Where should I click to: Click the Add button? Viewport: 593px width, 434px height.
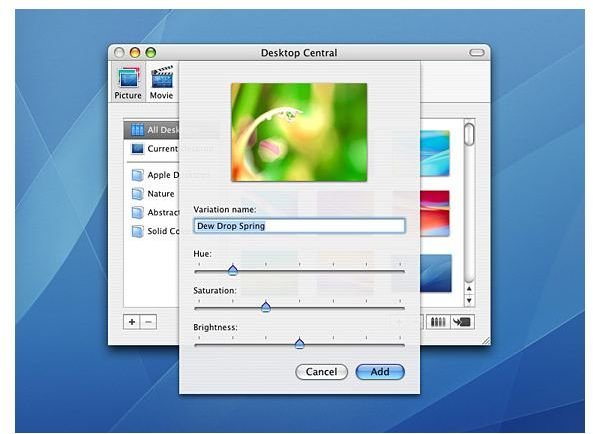[x=380, y=372]
